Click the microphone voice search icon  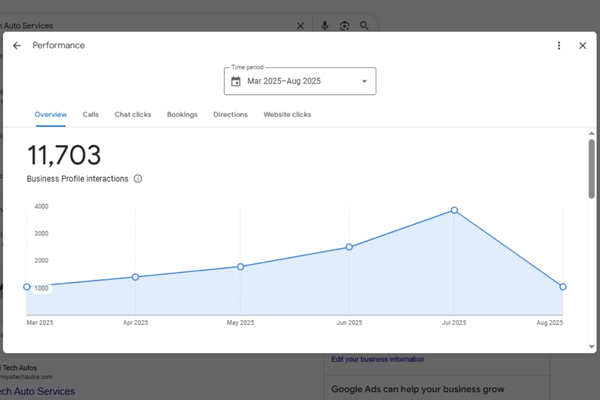pos(325,26)
